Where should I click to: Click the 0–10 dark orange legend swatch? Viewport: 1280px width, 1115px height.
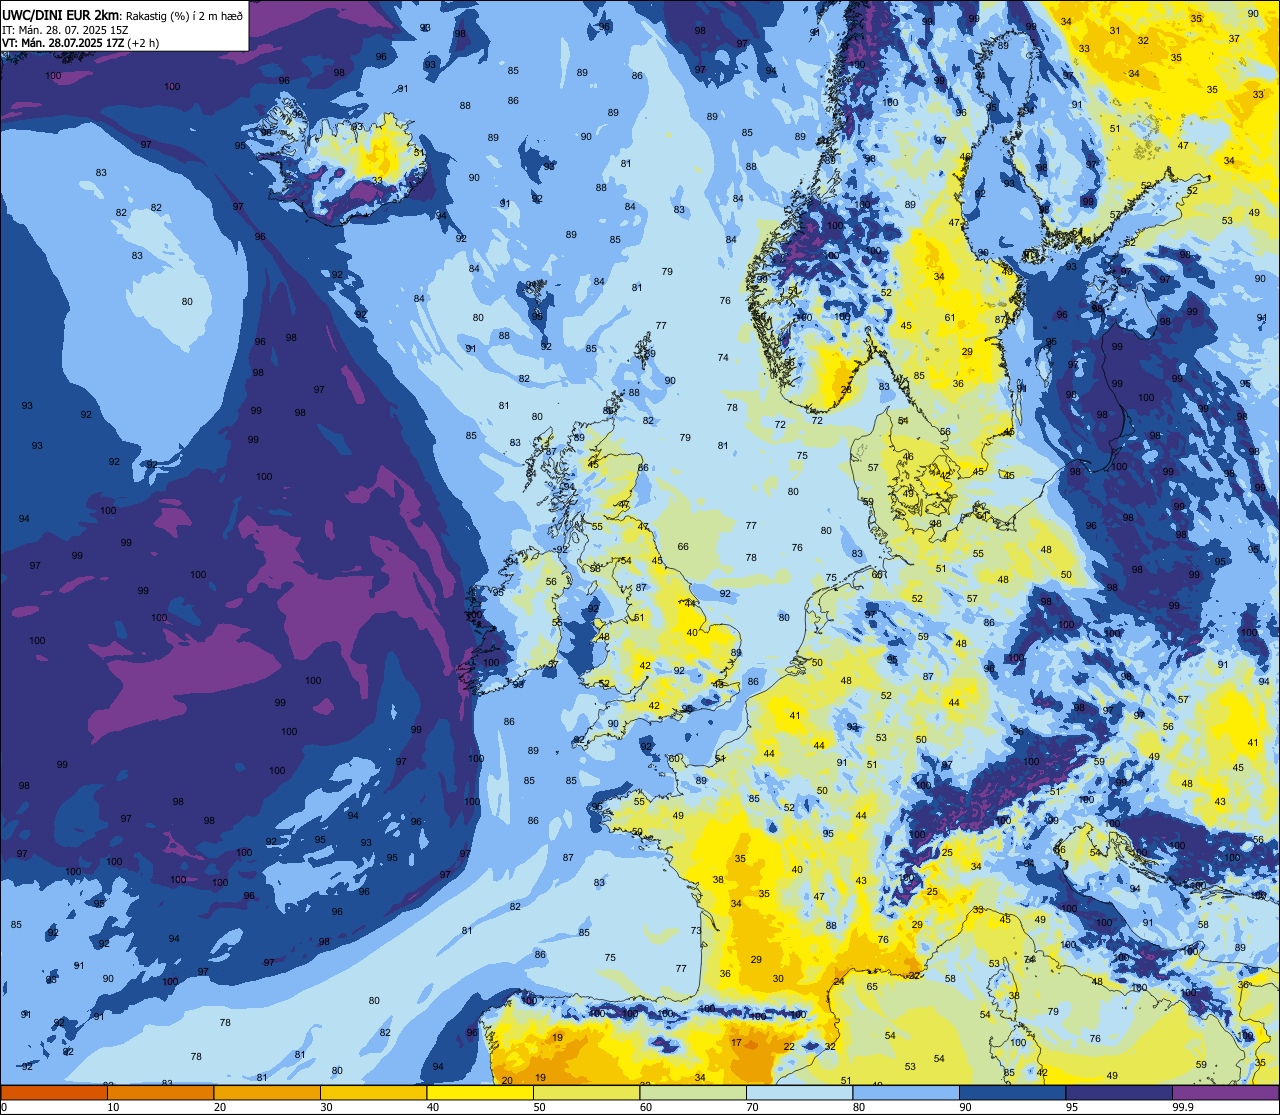point(54,1092)
